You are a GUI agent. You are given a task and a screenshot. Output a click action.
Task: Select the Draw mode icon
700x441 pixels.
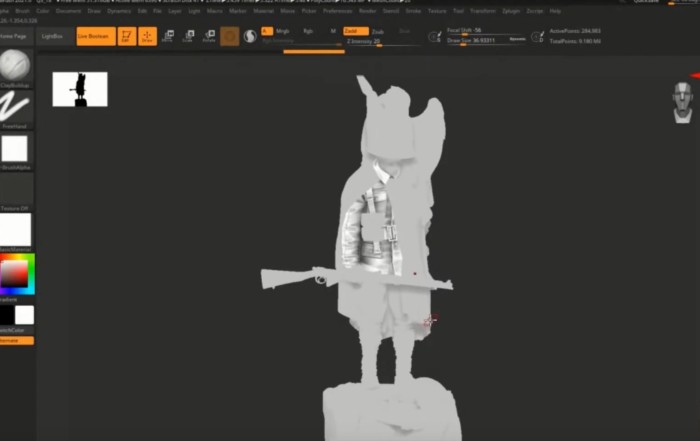pyautogui.click(x=147, y=36)
